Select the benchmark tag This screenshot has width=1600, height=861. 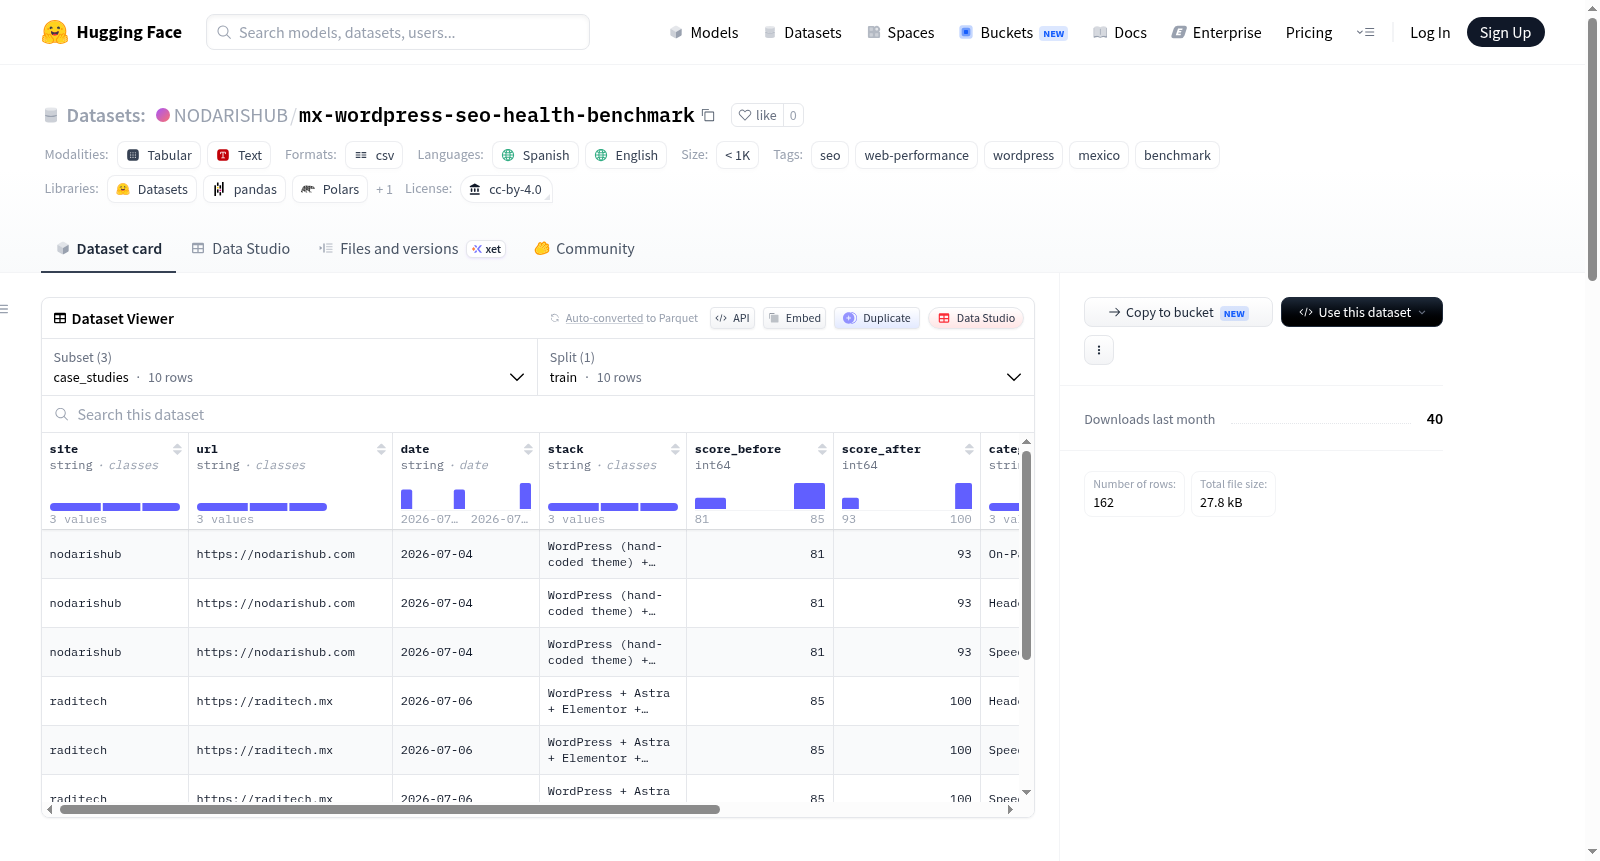point(1177,155)
